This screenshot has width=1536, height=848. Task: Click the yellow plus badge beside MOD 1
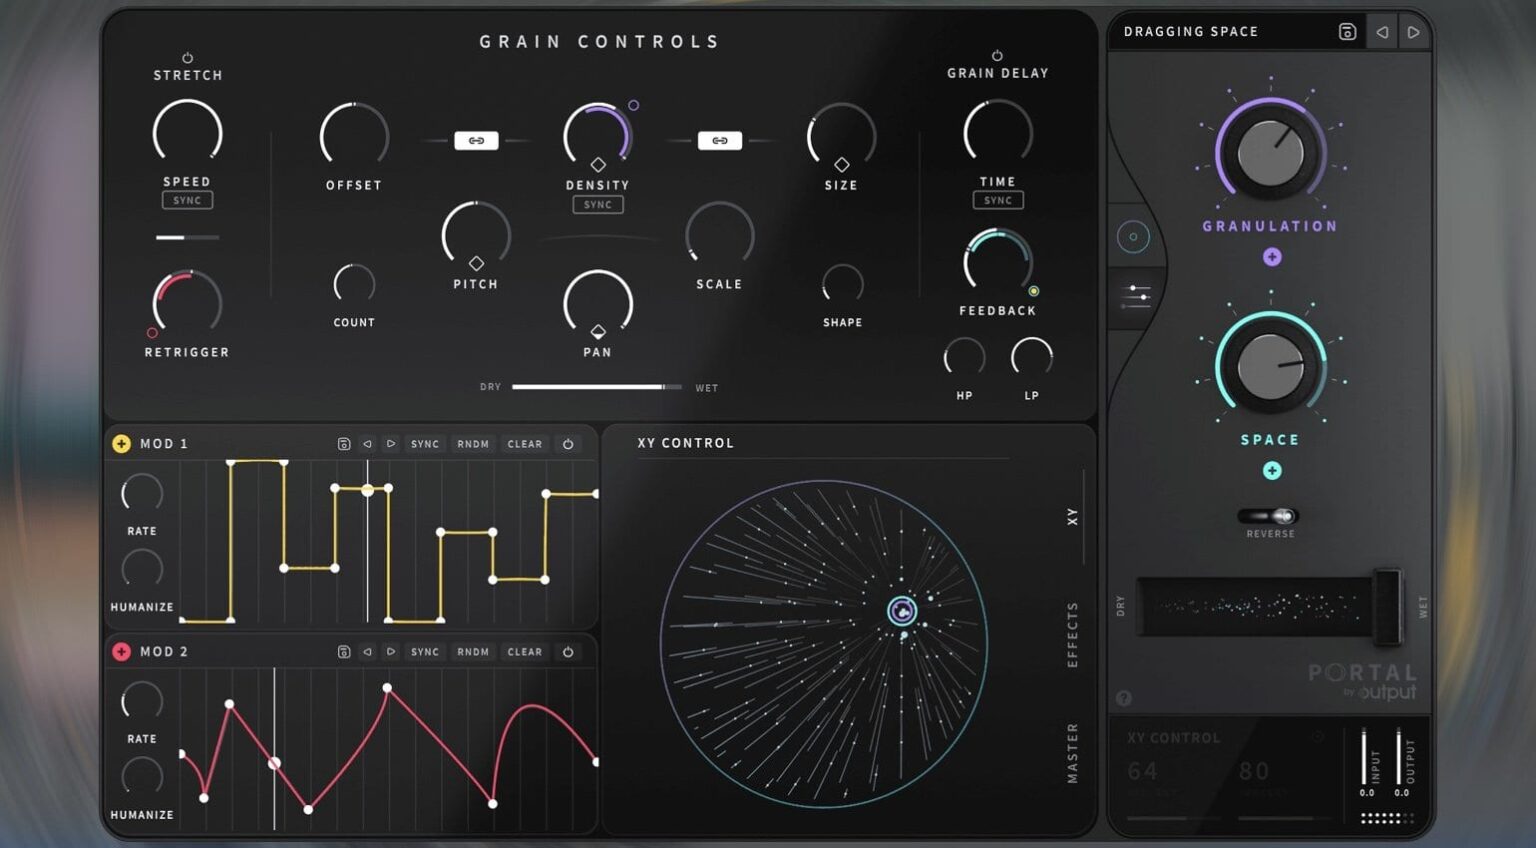121,443
